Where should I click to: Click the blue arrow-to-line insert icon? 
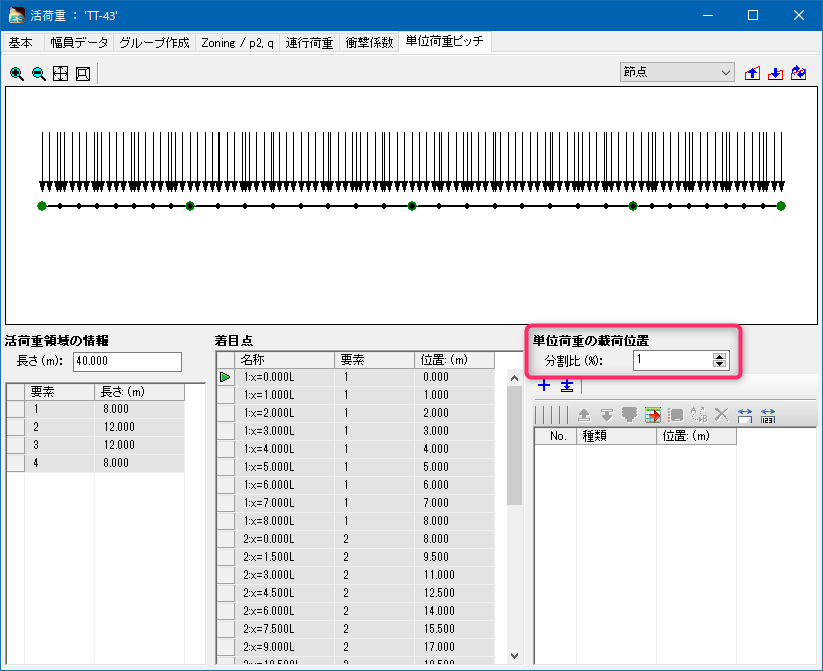tap(567, 385)
